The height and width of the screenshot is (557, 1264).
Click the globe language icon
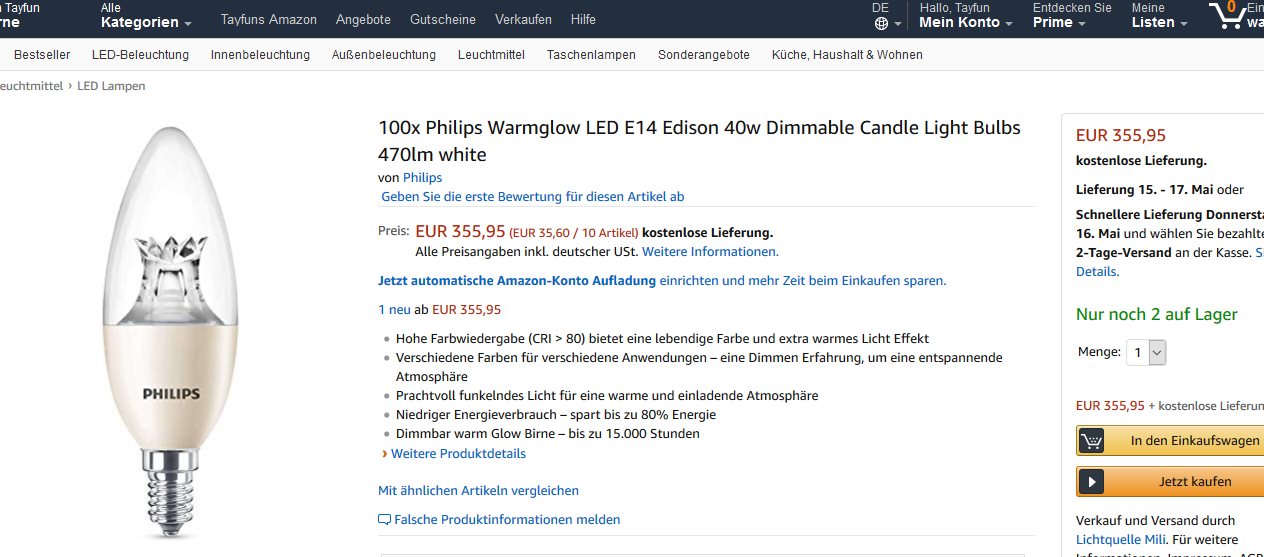click(x=881, y=23)
